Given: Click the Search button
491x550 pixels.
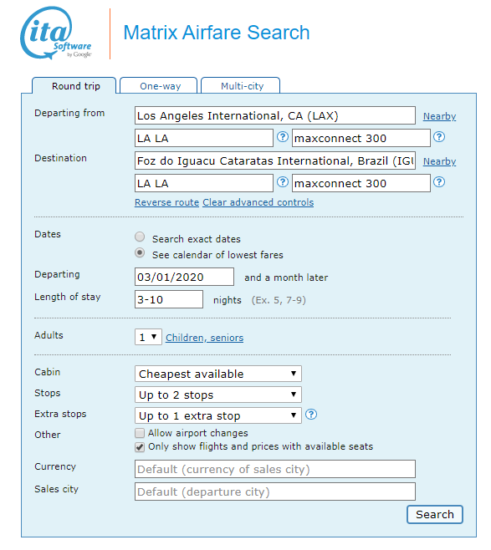Looking at the screenshot, I should tap(435, 515).
